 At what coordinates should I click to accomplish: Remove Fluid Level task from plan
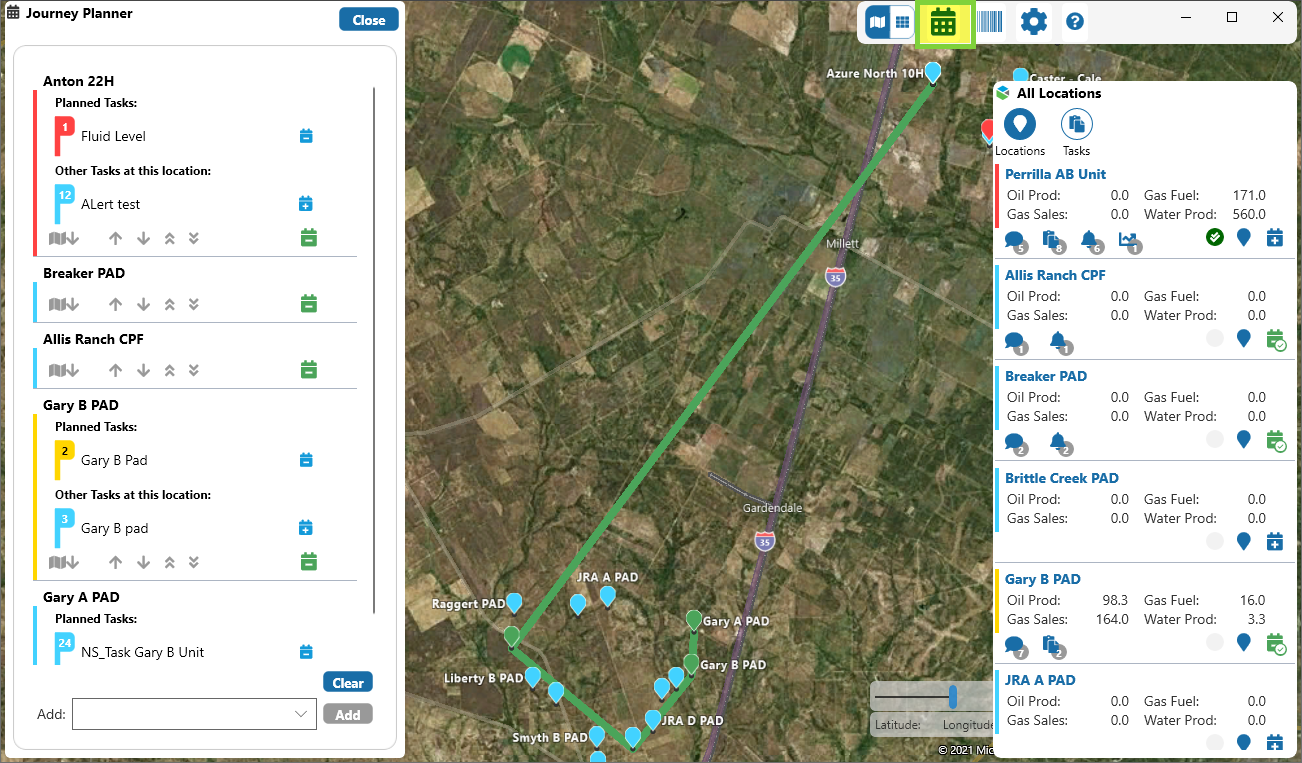click(x=307, y=136)
